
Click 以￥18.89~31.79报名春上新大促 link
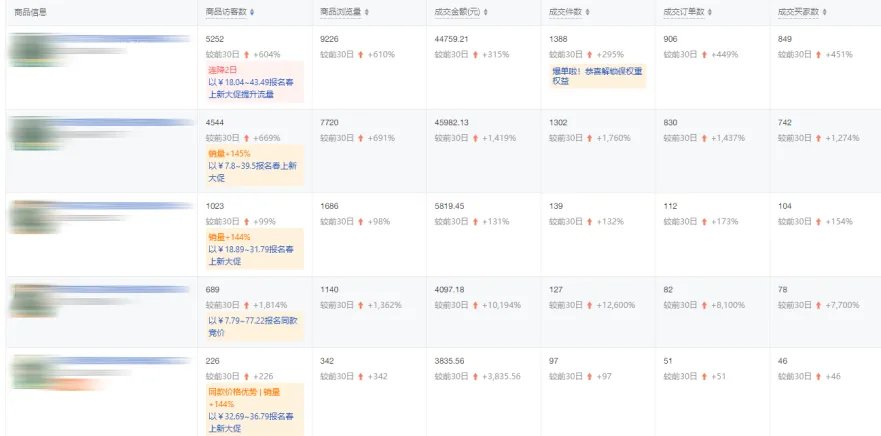(x=252, y=254)
